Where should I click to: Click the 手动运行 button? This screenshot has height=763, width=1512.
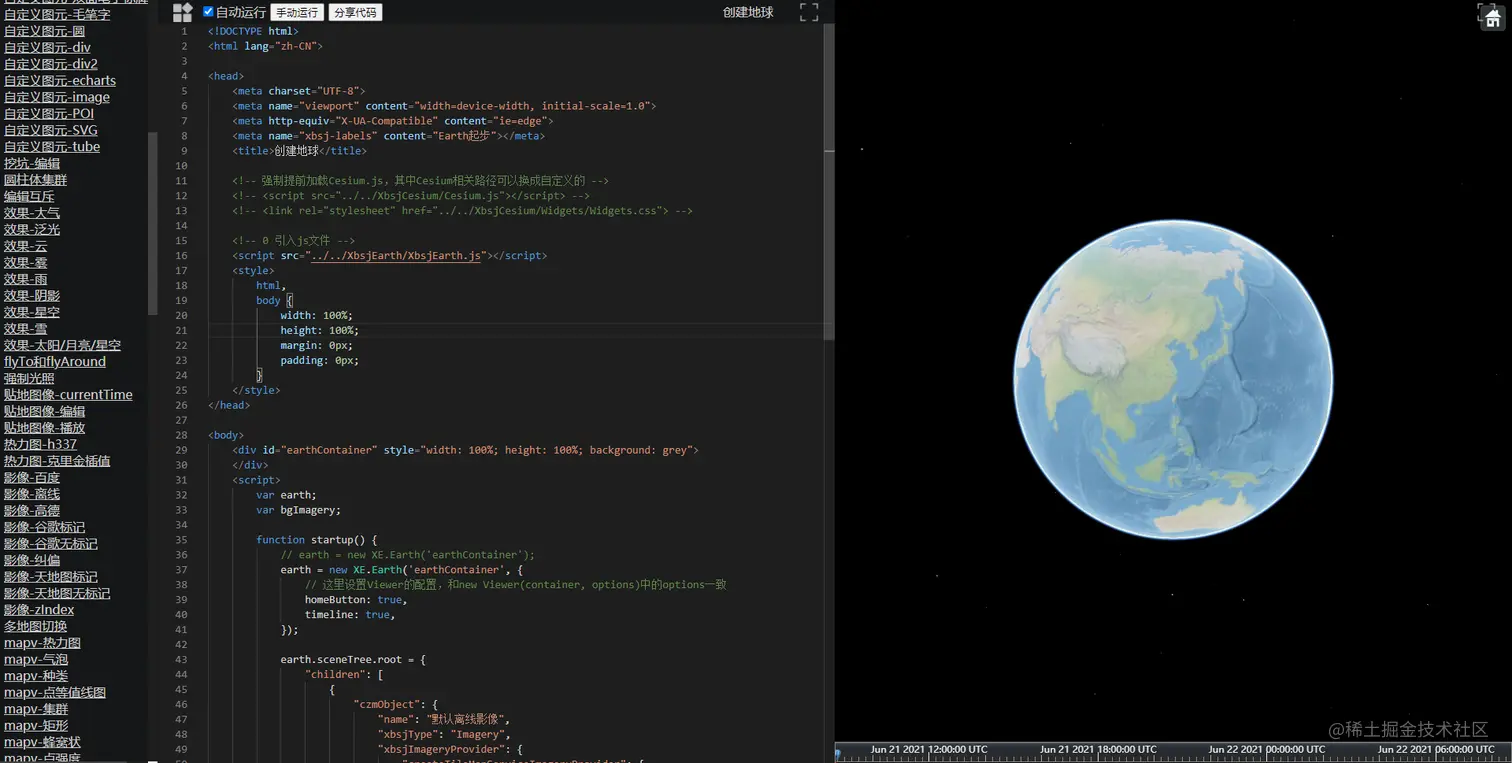(x=297, y=13)
